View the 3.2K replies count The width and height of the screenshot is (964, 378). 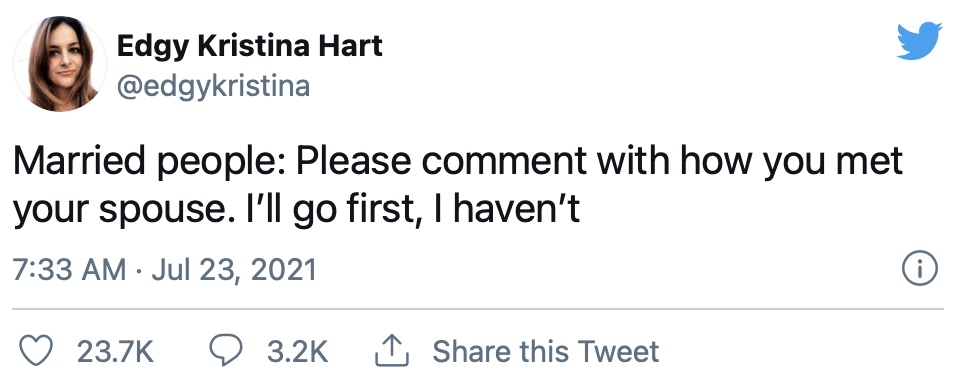298,352
